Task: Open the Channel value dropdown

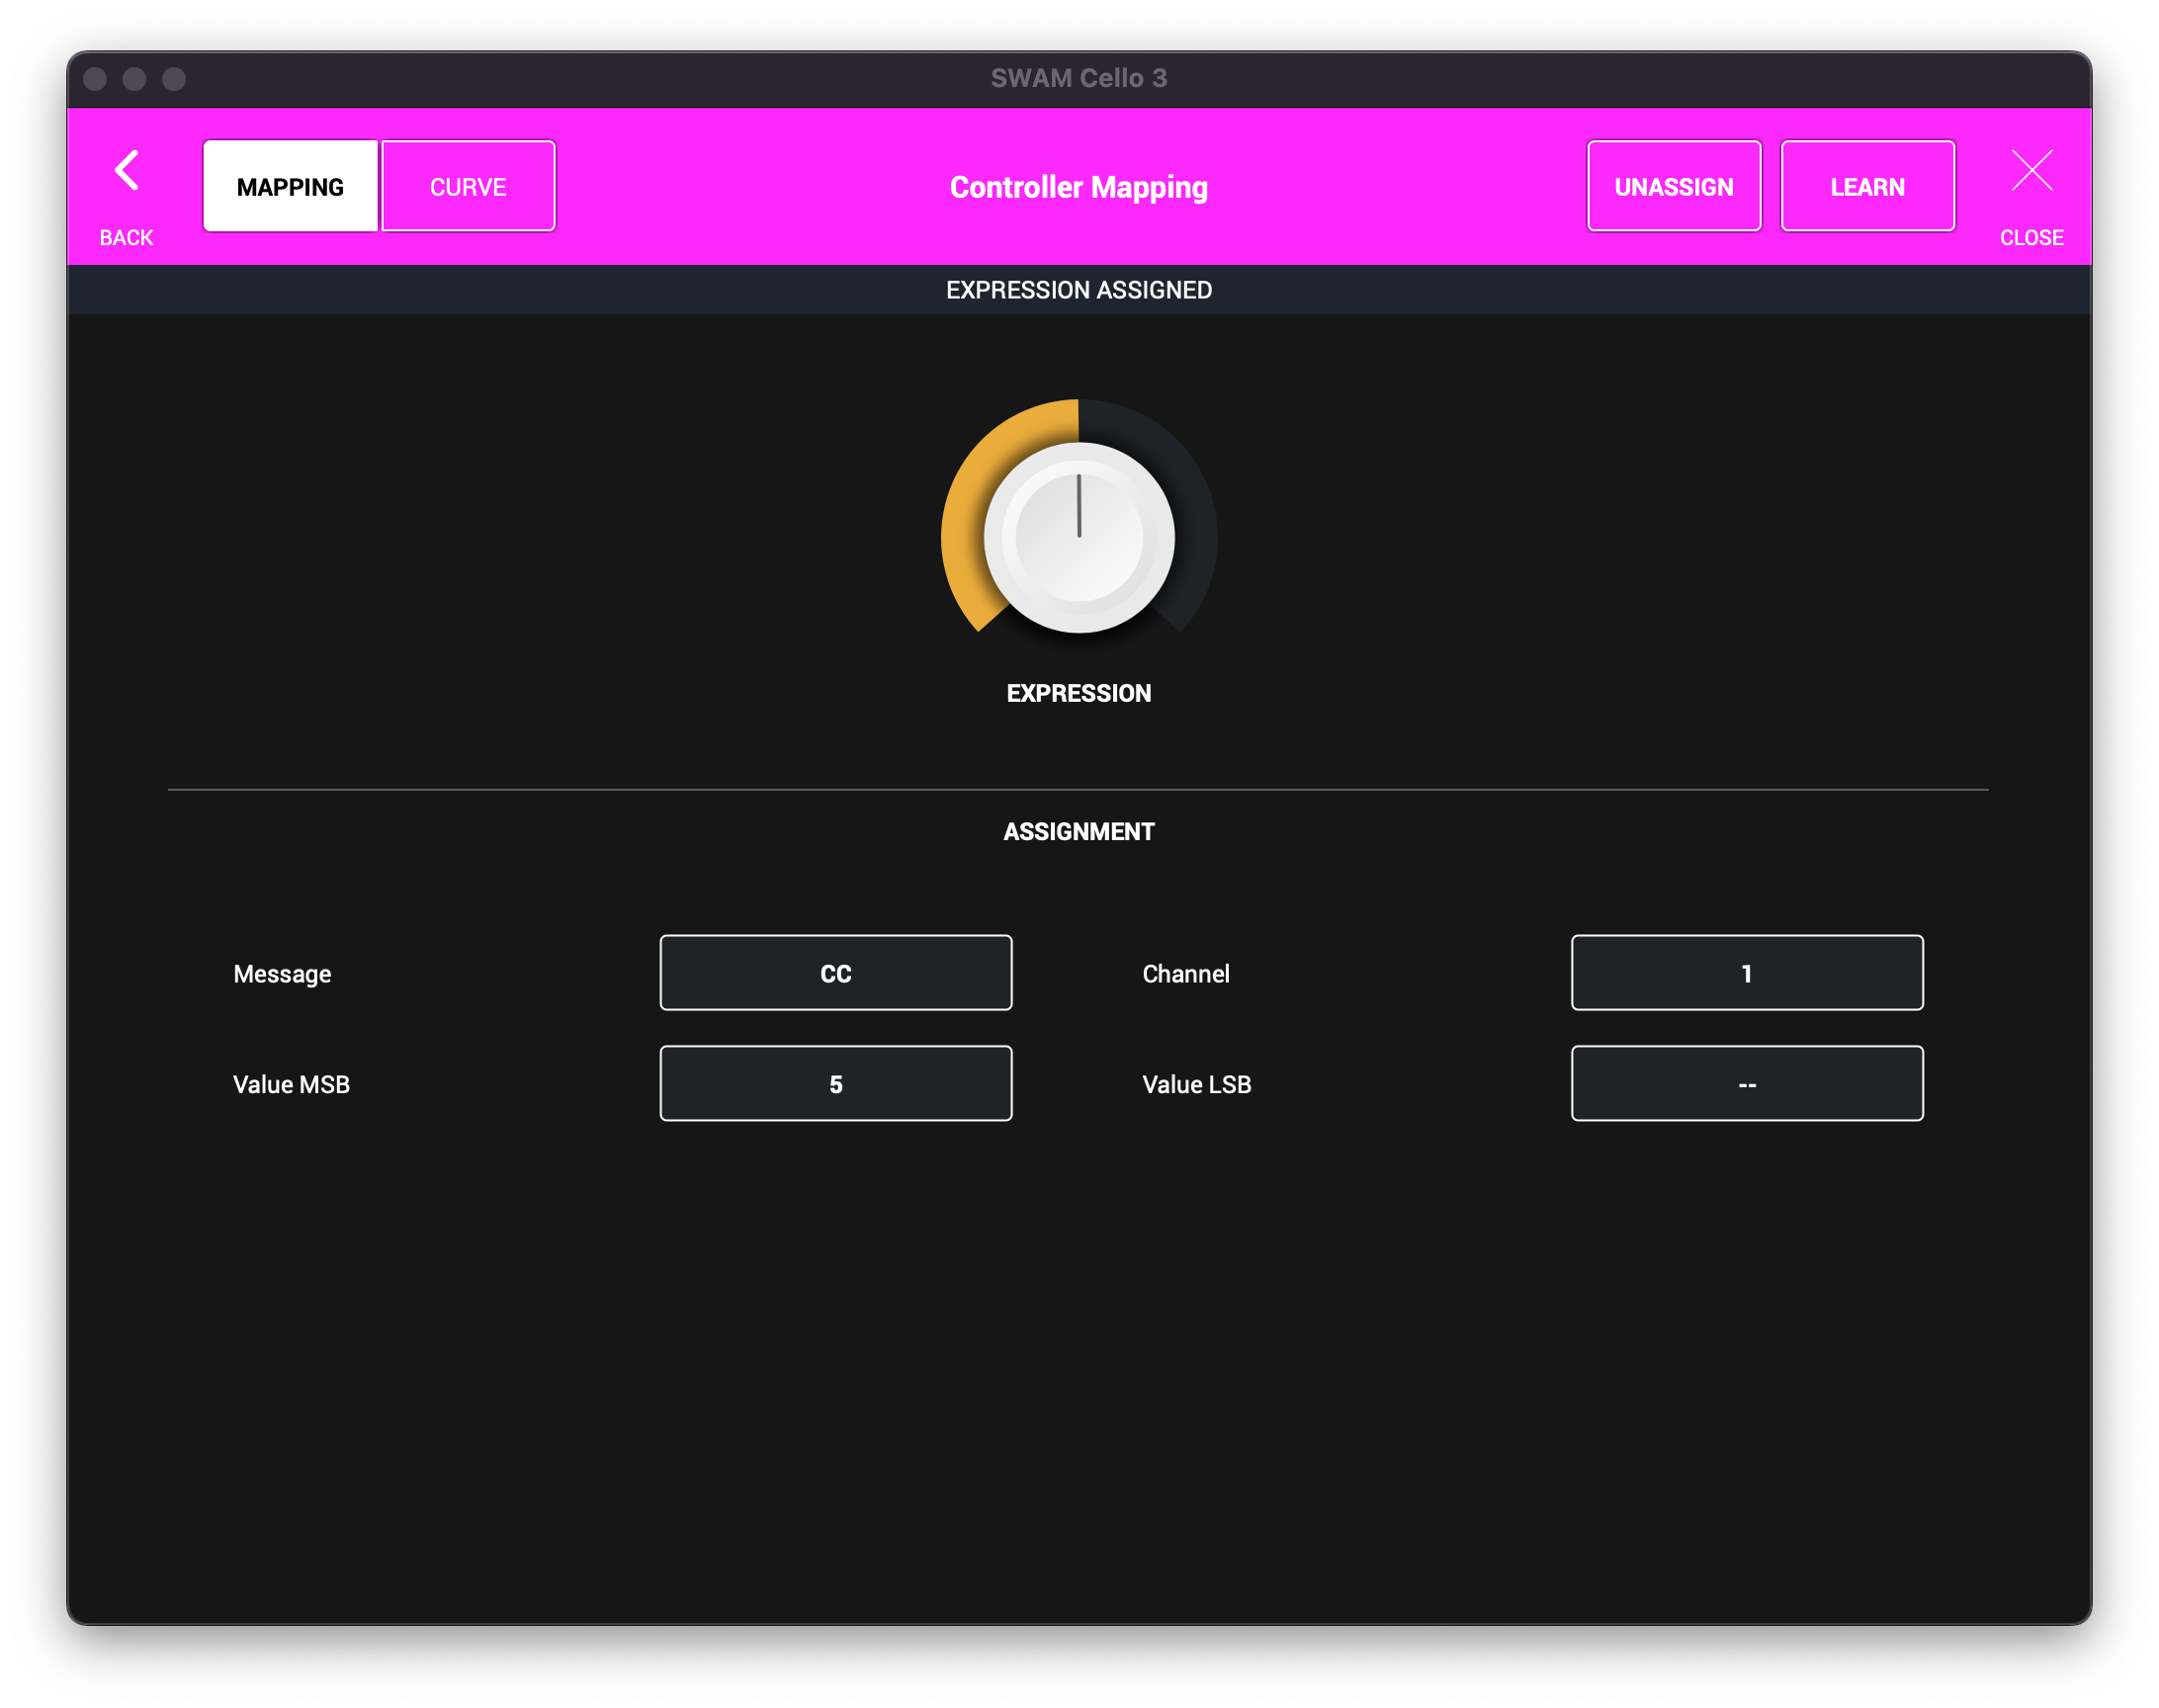Action: coord(1746,973)
